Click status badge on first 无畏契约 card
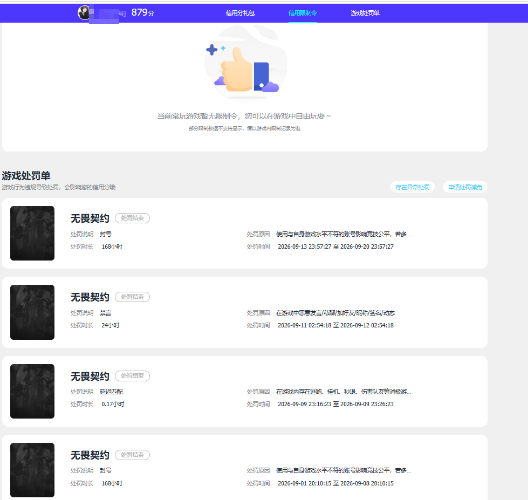The width and height of the screenshot is (528, 500). tap(132, 218)
